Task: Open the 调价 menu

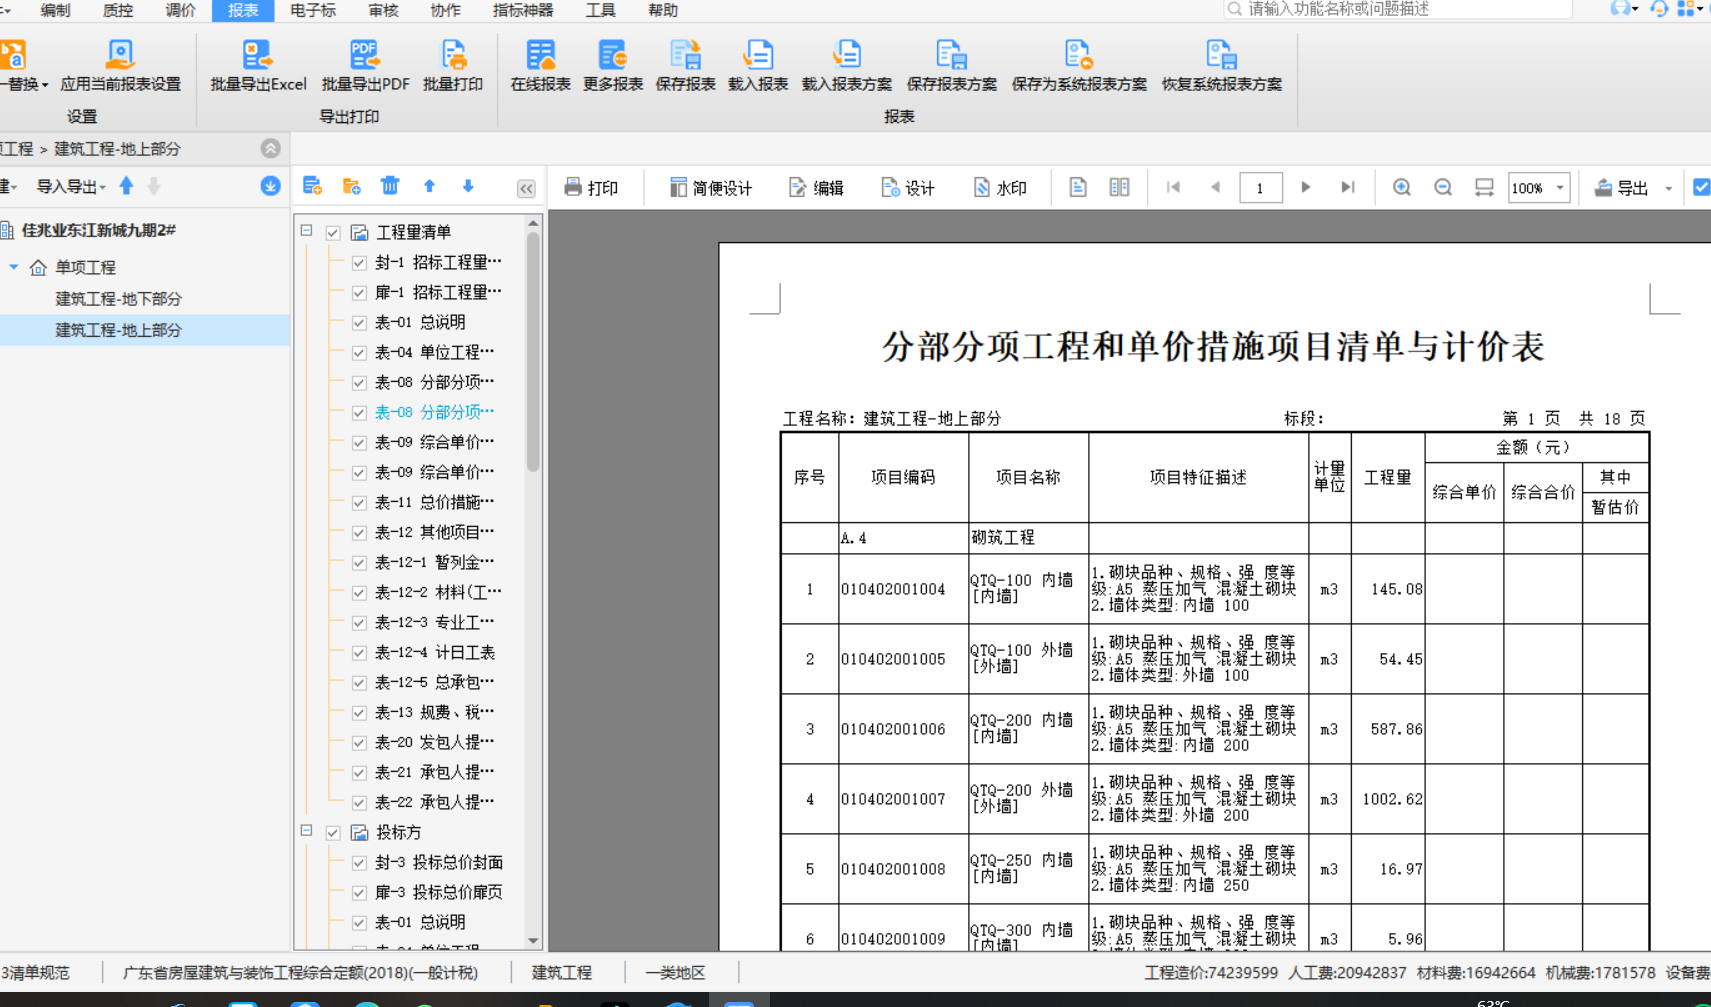Action: coord(180,10)
